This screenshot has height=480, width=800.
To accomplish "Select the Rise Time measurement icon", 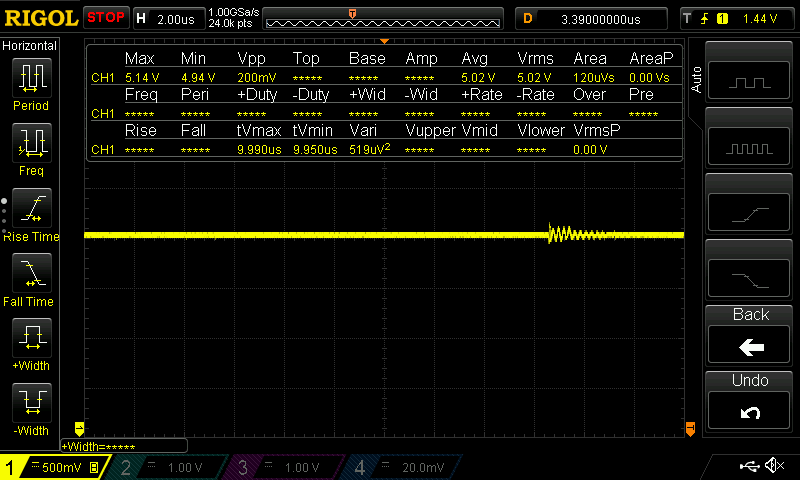I will pyautogui.click(x=32, y=208).
